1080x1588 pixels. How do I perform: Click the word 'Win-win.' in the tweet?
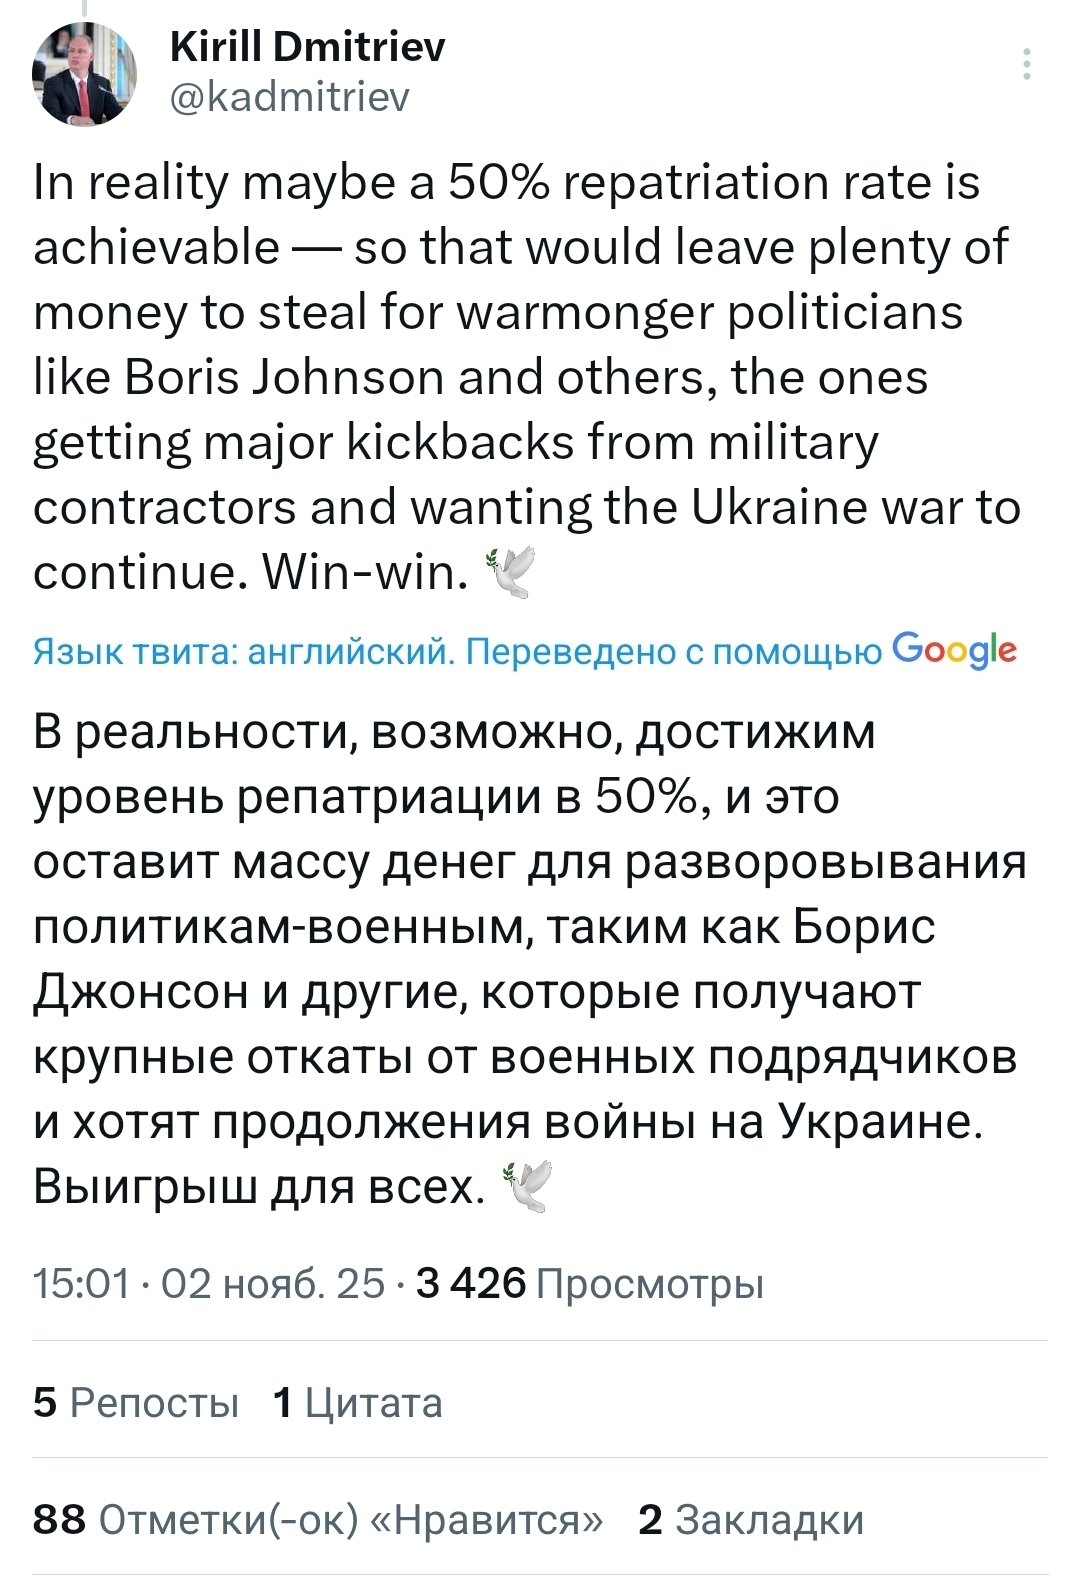tap(365, 573)
